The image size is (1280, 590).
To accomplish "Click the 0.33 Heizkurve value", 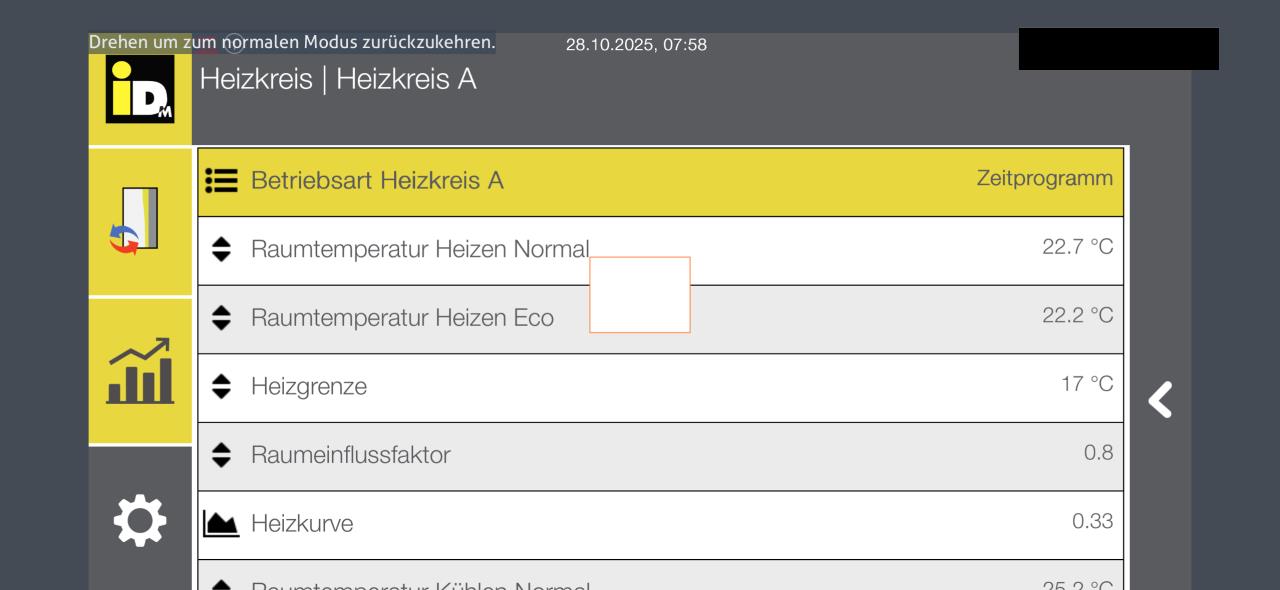I will pos(1092,521).
